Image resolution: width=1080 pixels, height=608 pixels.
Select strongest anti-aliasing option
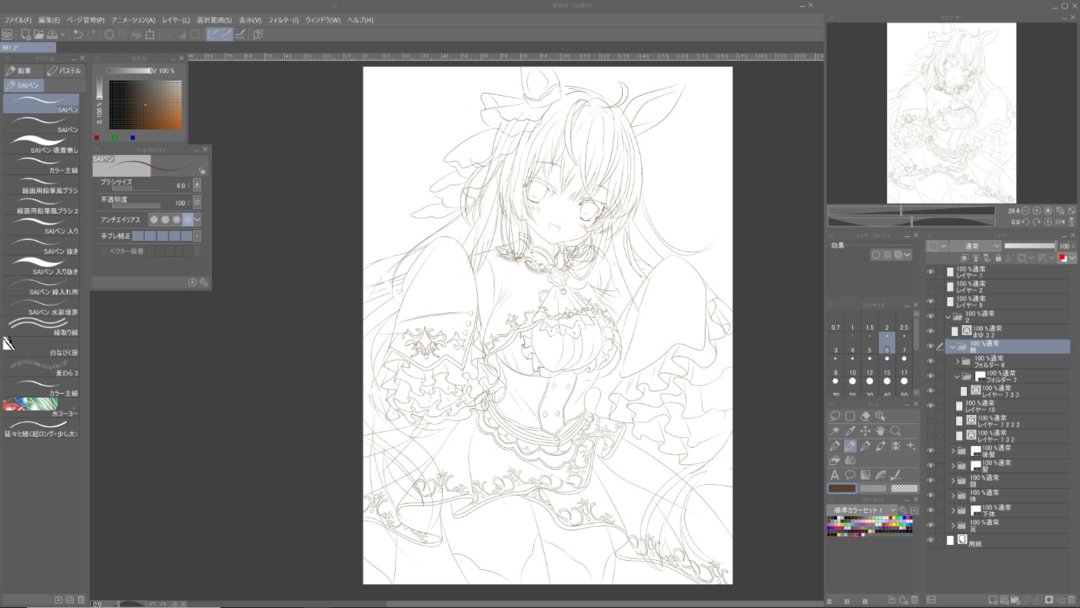(187, 220)
